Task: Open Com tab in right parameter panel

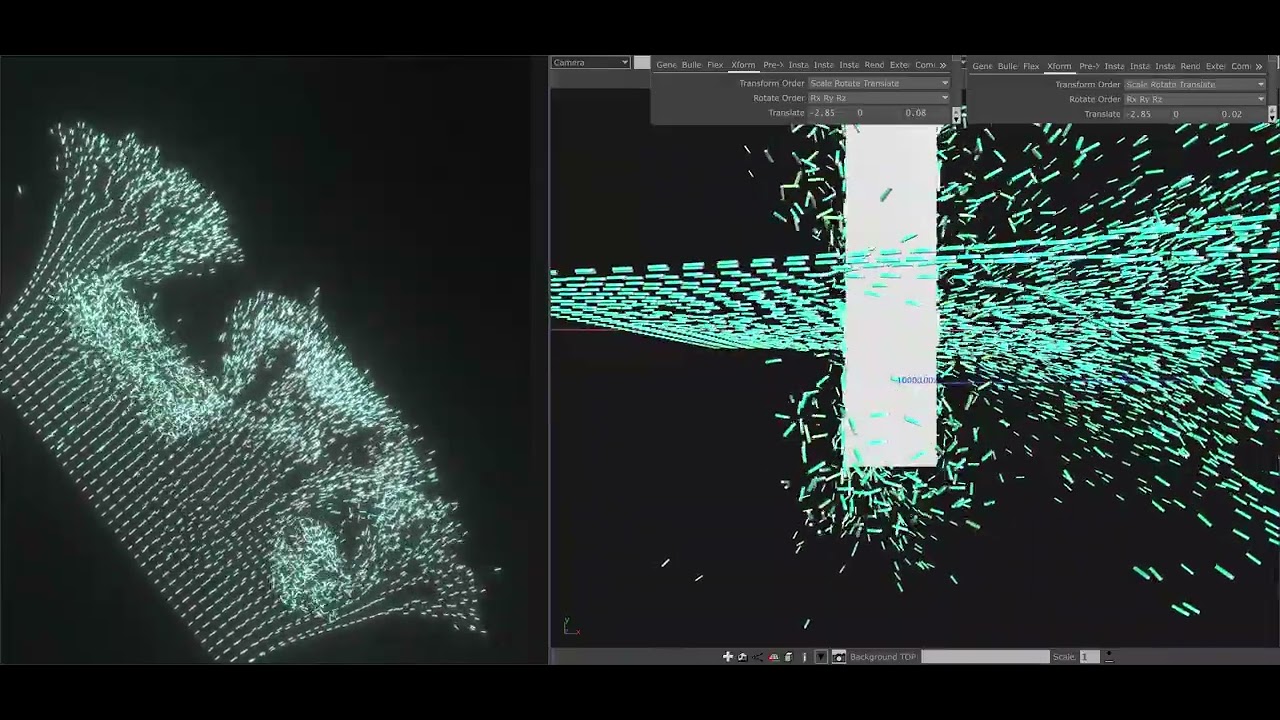Action: pos(1241,66)
